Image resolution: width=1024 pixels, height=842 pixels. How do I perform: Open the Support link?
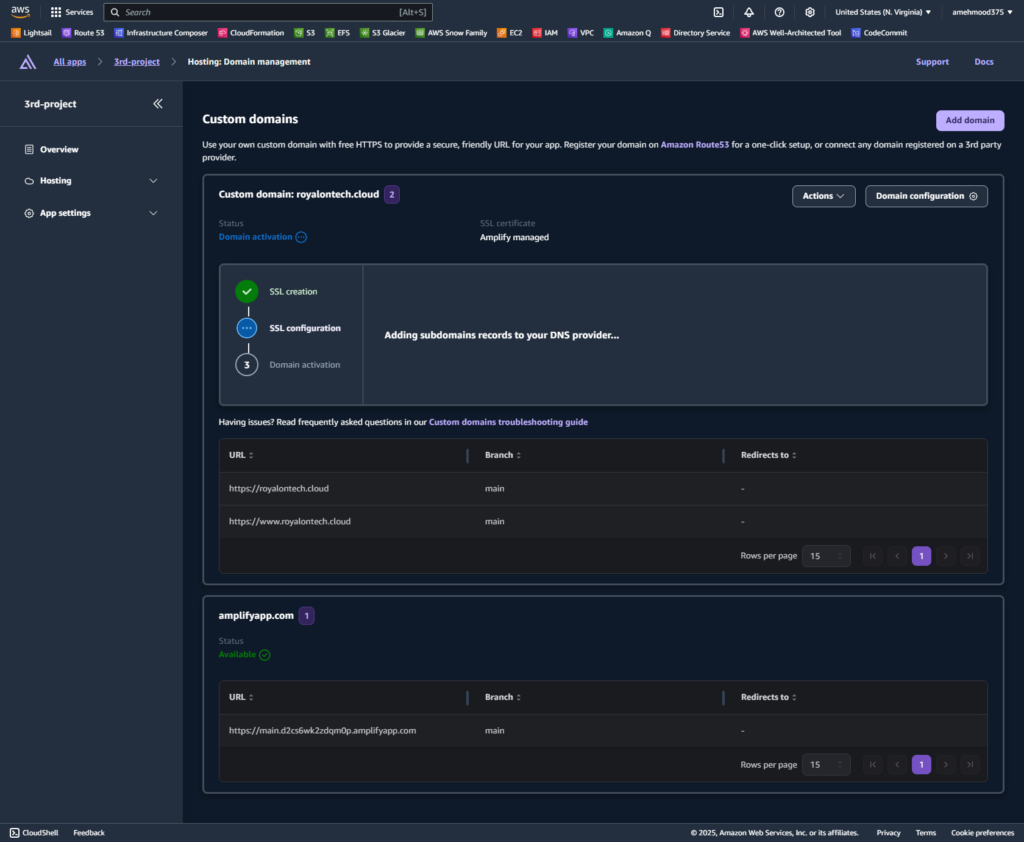click(x=932, y=62)
